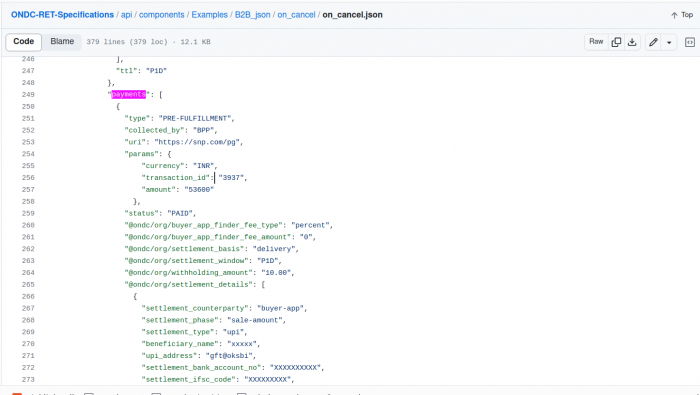Click the file name on_cancel.json
Screen dimensions: 700x395
point(352,15)
